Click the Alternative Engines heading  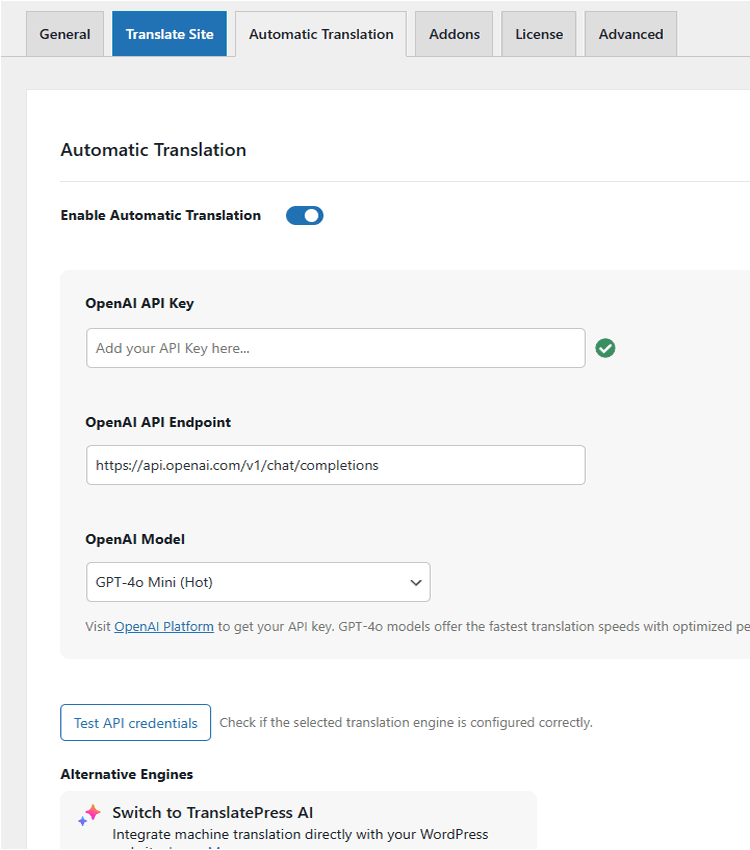point(127,774)
